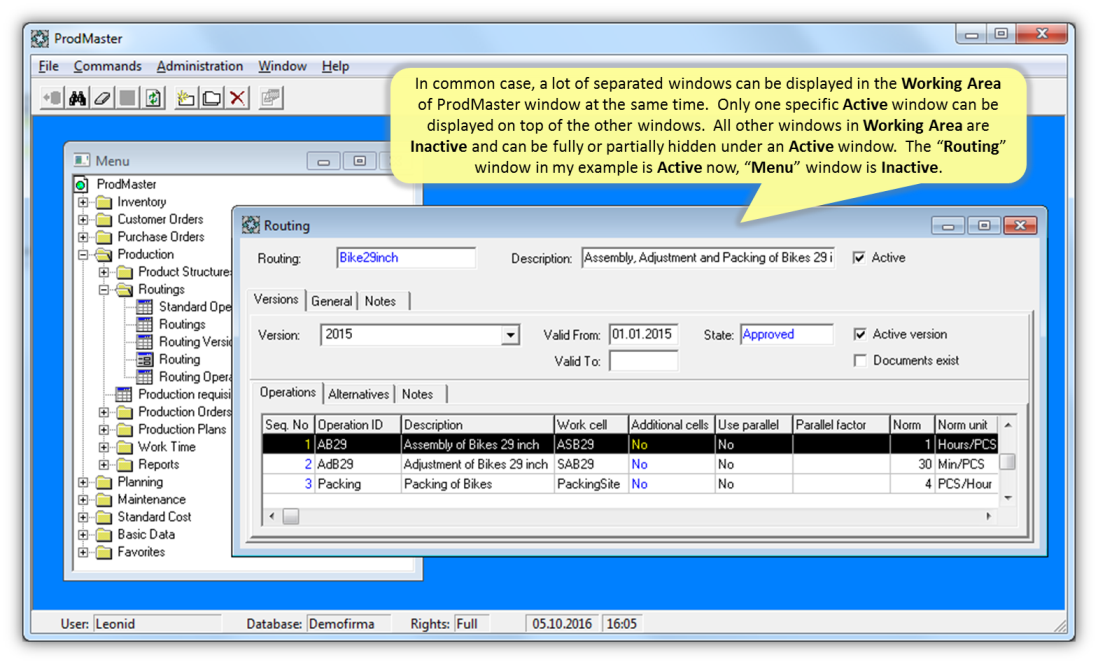Collapse the Production tree node
1098x664 pixels.
(x=83, y=255)
